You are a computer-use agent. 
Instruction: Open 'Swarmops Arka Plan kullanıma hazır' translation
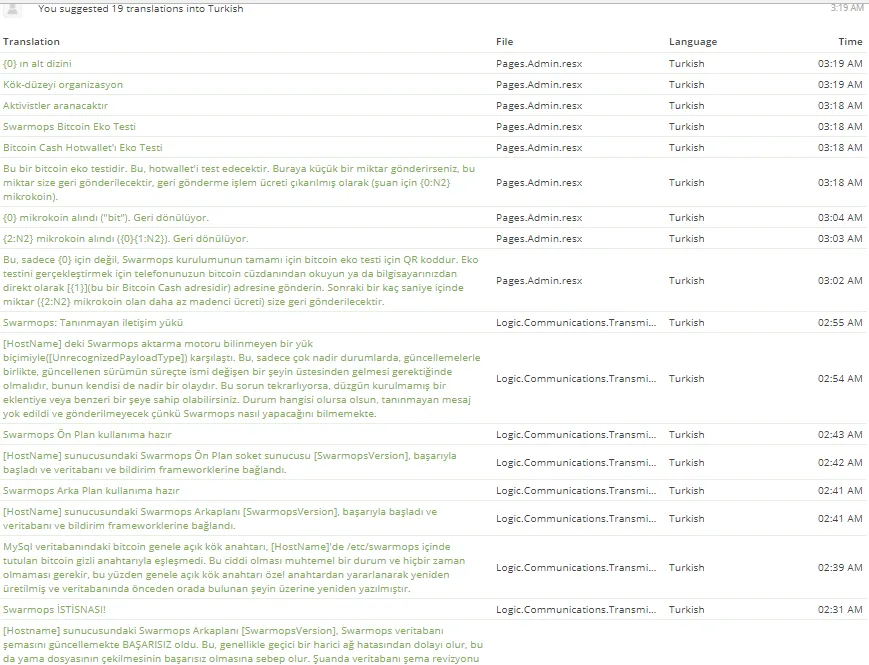91,490
